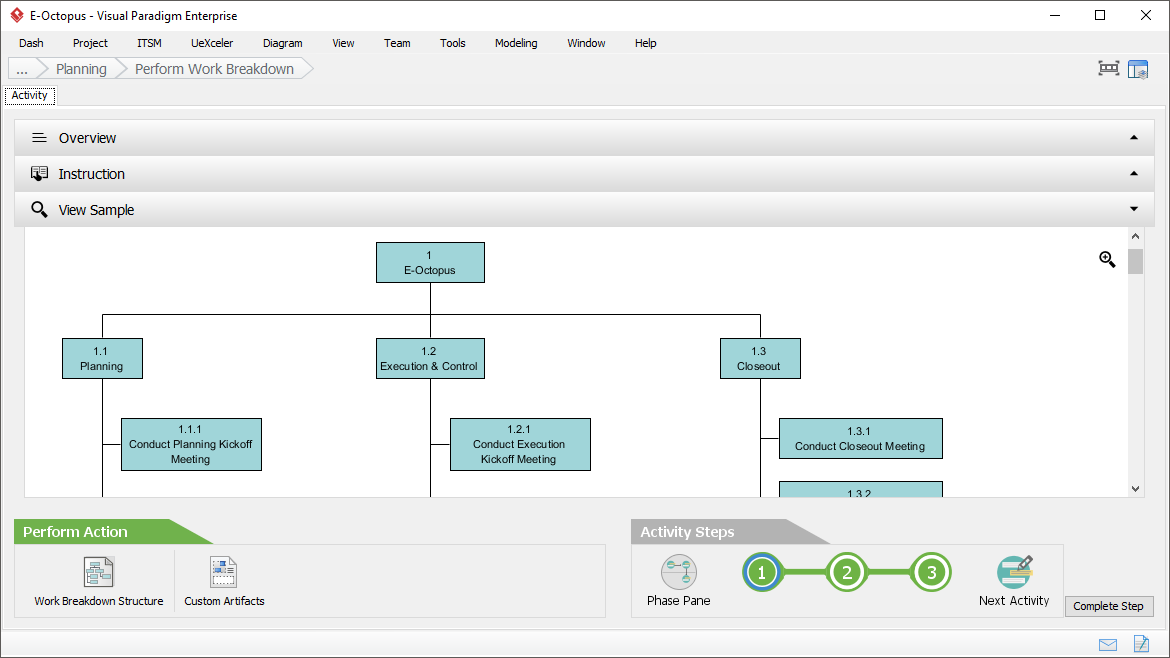Go to Next Activity icon

point(1015,572)
